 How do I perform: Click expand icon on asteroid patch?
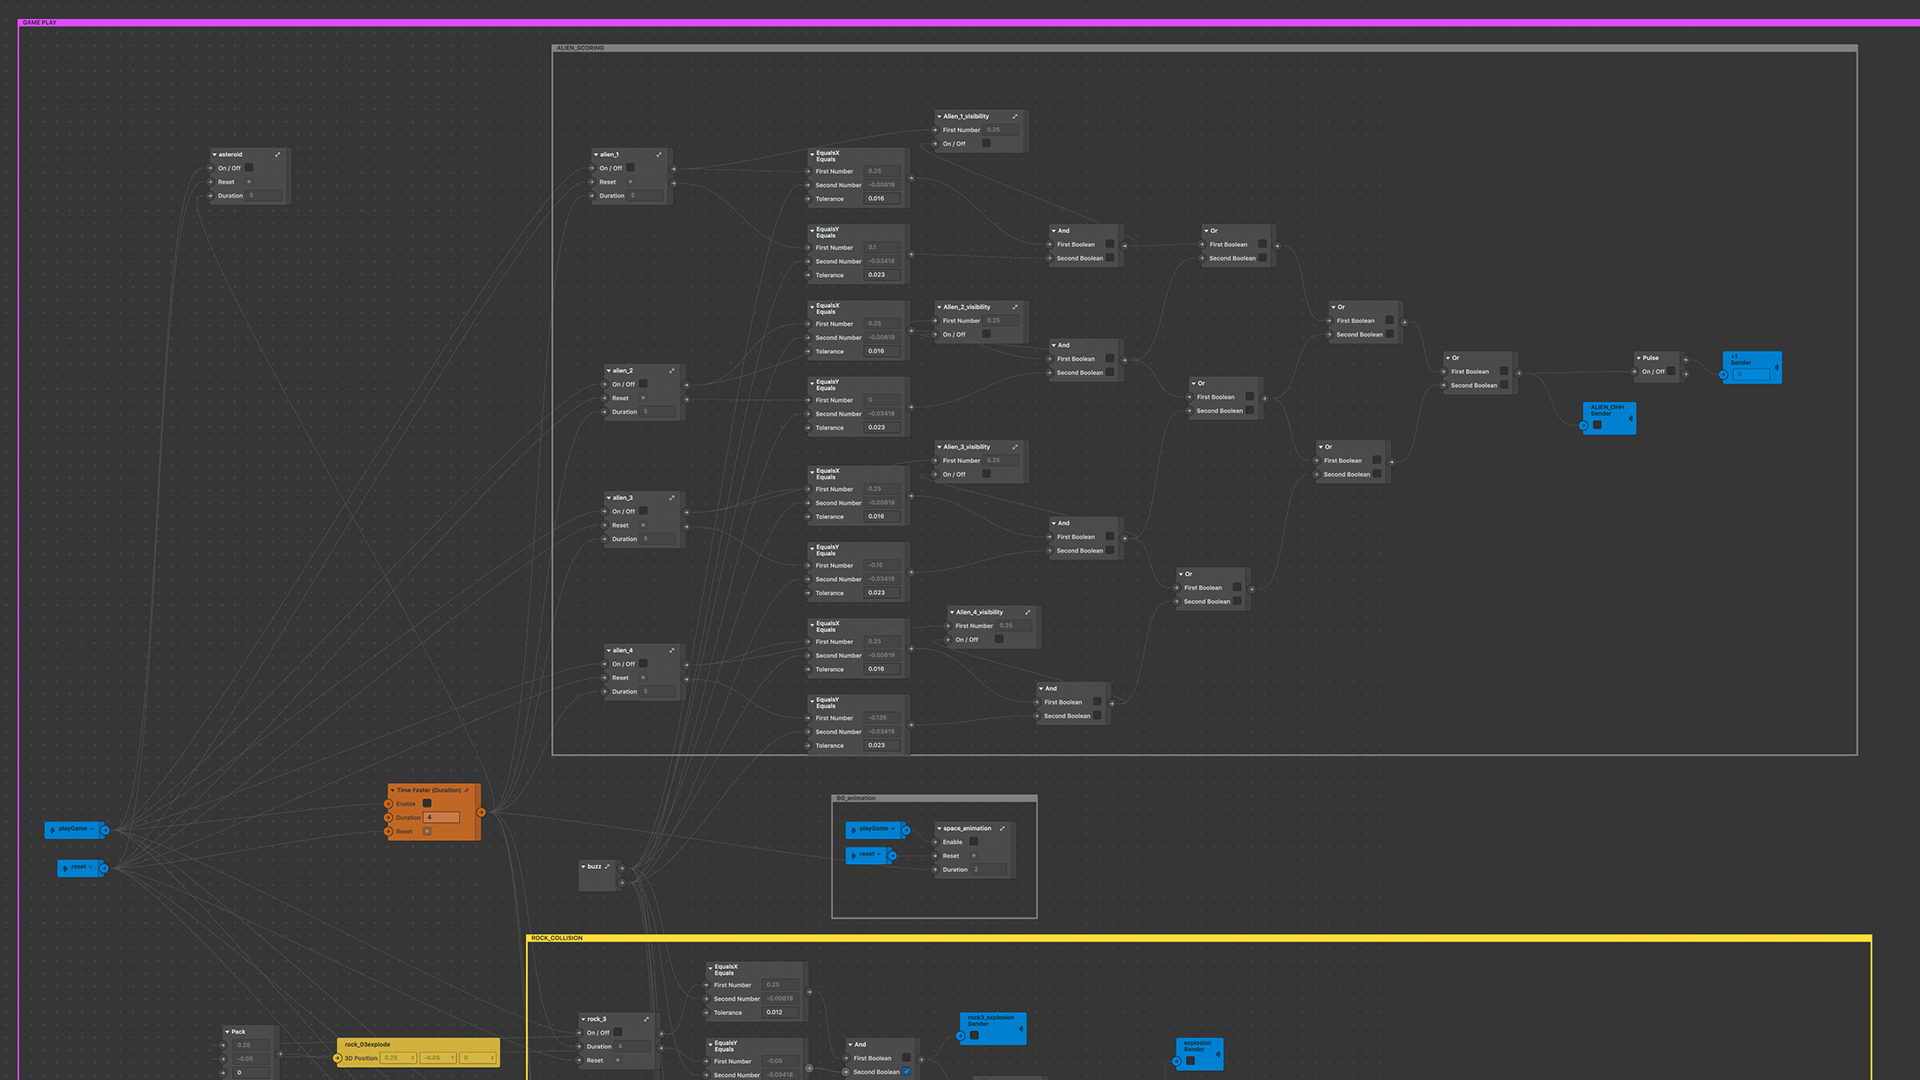(x=278, y=155)
